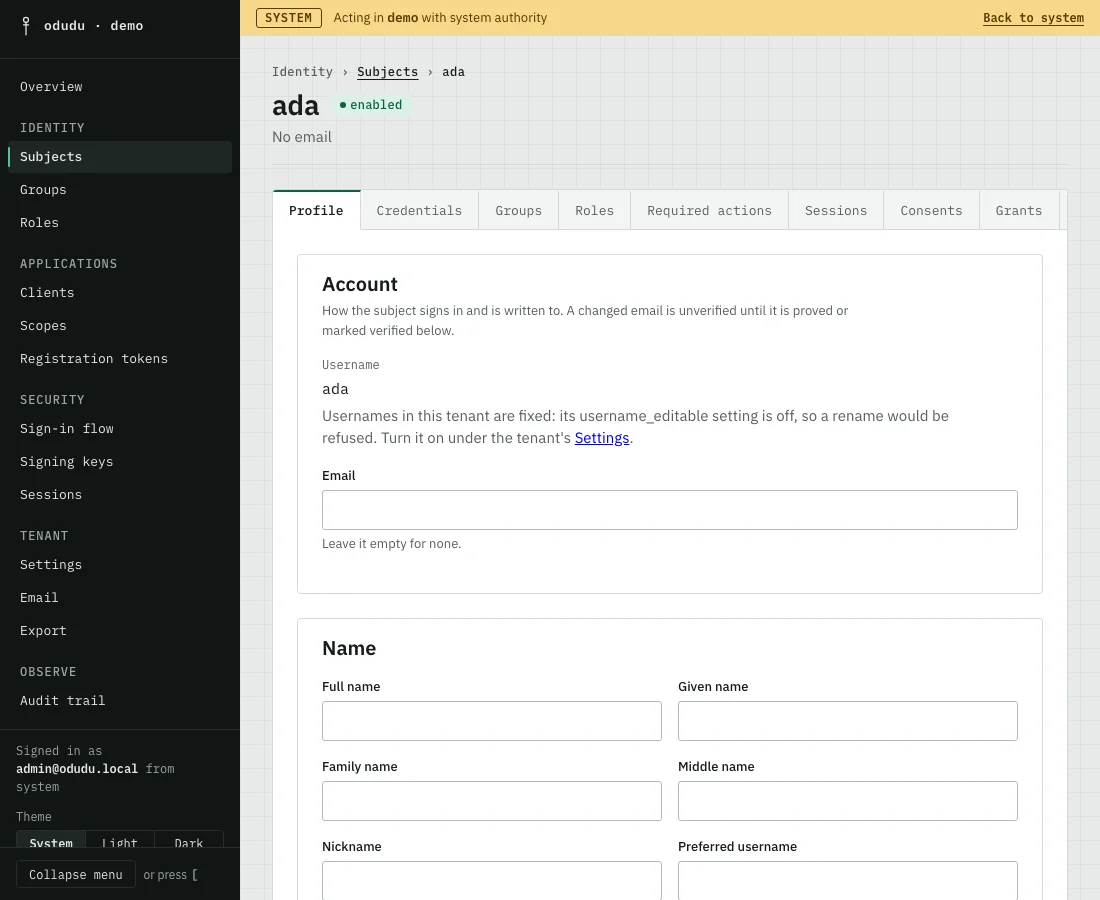This screenshot has width=1100, height=900.
Task: Switch to the Sessions tab
Action: (836, 211)
